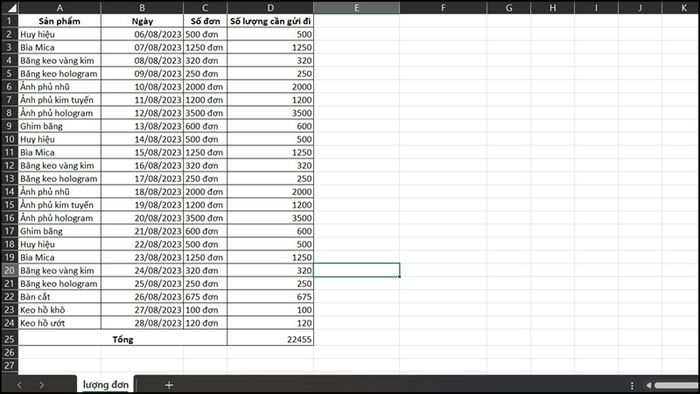The image size is (700, 394).
Task: Select column G header
Action: 508,8
